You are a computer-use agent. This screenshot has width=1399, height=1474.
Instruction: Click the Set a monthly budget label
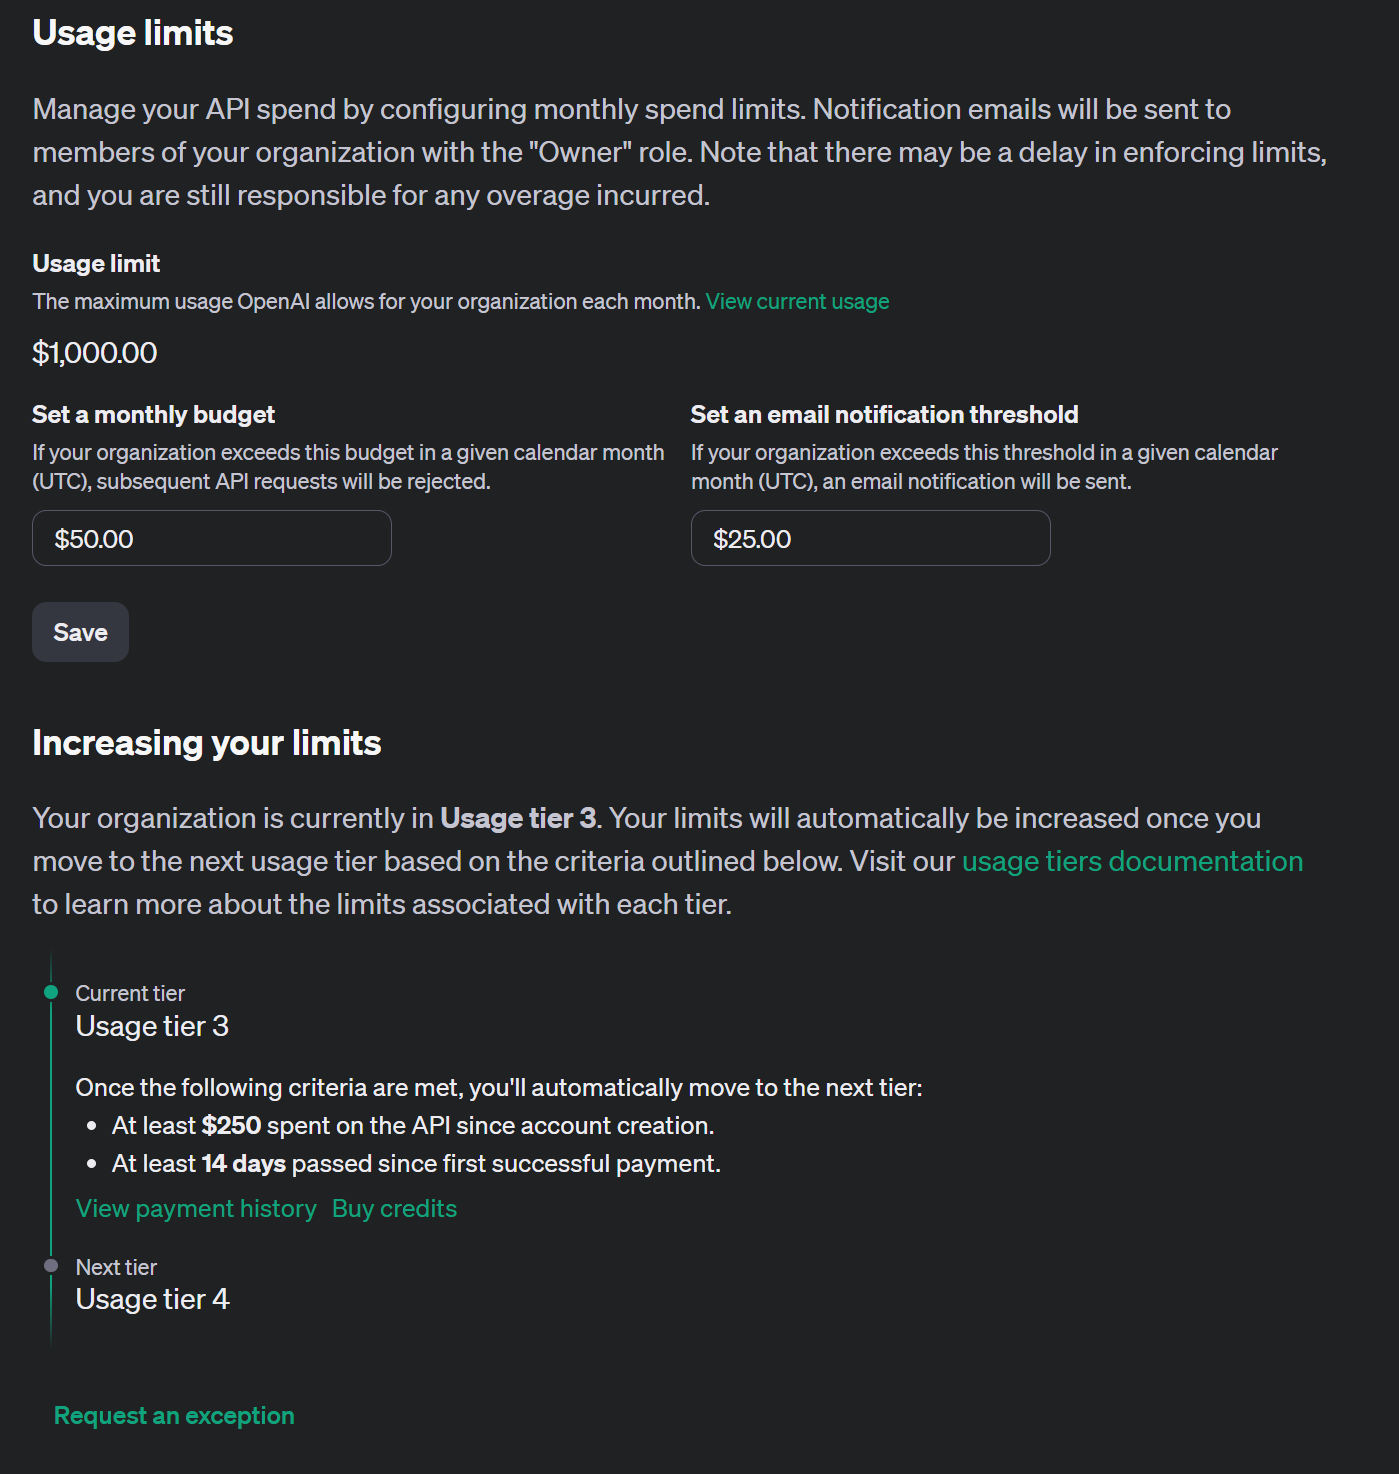pos(153,414)
